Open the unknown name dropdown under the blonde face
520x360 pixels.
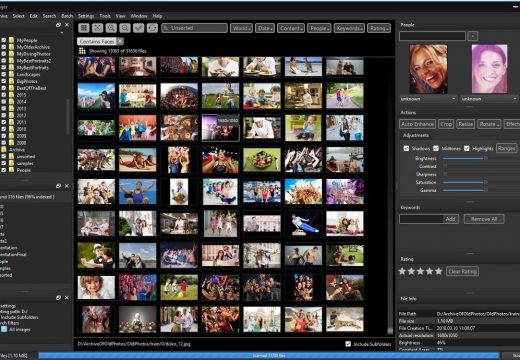tap(428, 99)
